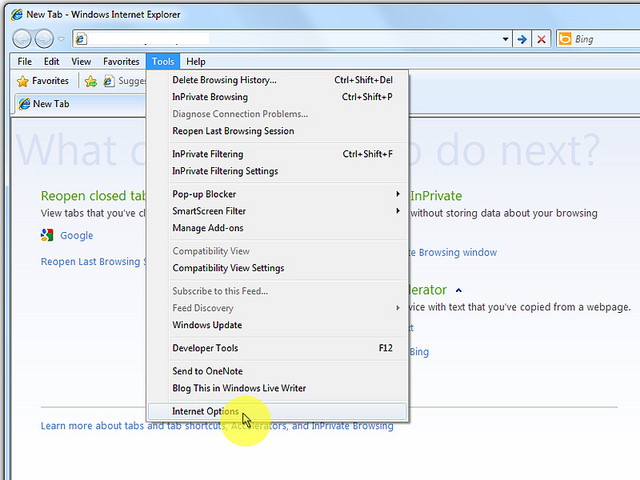Click the browser Forward arrow button
The width and height of the screenshot is (640, 480).
[45, 39]
